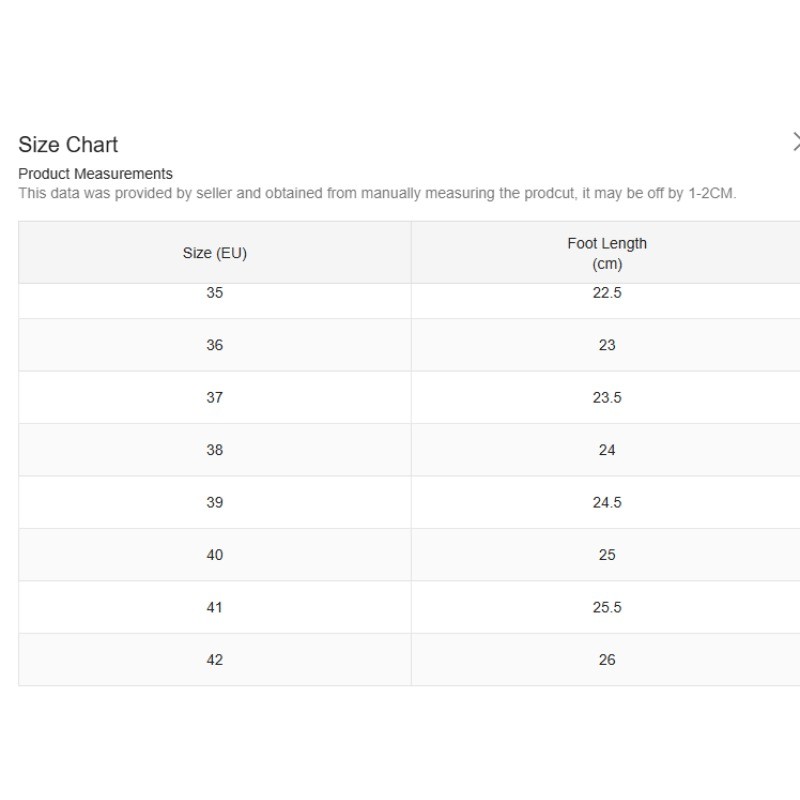This screenshot has width=800, height=800.
Task: Select the size 35 cell
Action: click(214, 294)
